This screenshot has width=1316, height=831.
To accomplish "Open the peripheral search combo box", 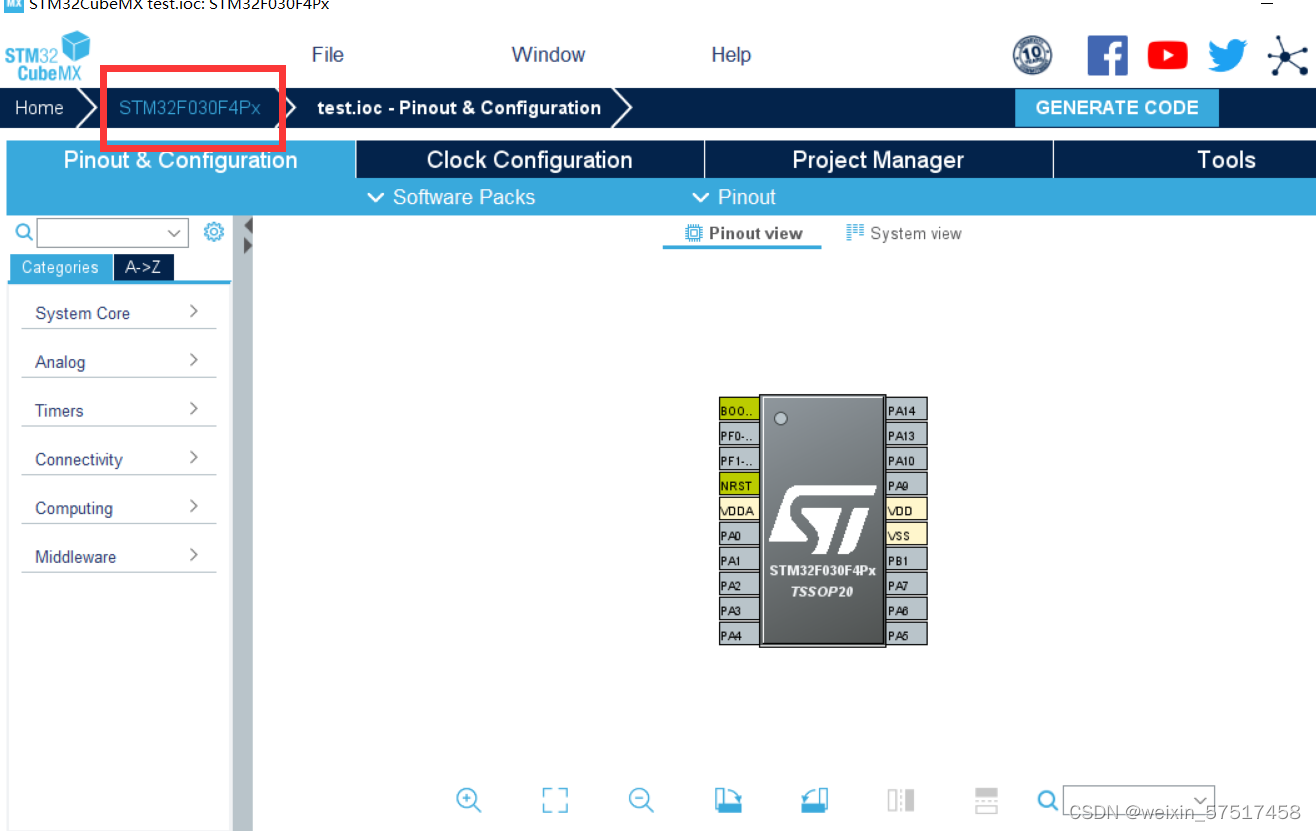I will point(112,233).
